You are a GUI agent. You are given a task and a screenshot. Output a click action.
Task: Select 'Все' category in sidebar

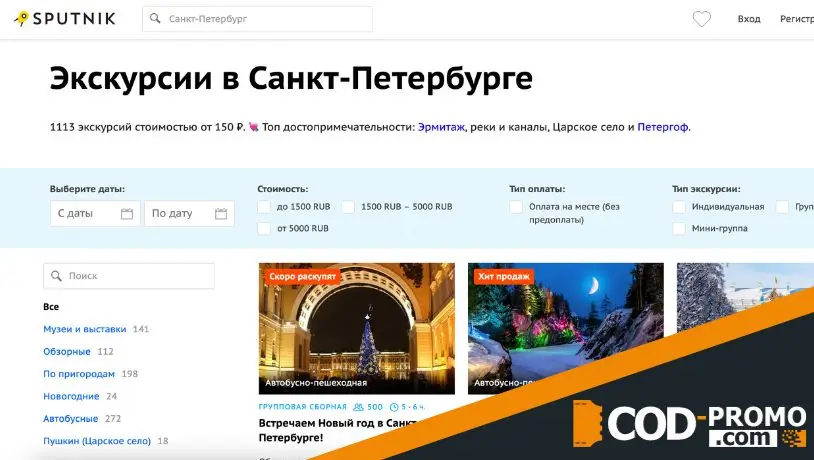click(x=51, y=307)
